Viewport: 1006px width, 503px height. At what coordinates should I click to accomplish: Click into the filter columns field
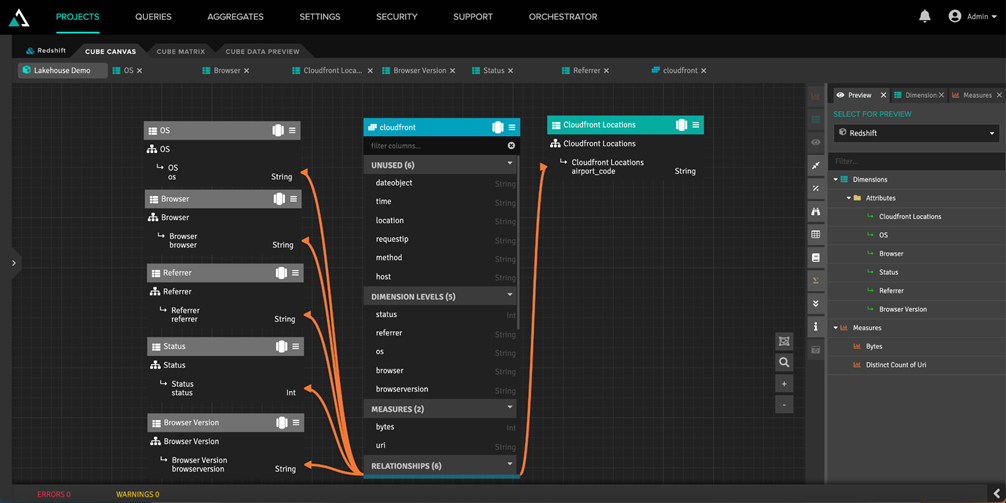point(436,146)
